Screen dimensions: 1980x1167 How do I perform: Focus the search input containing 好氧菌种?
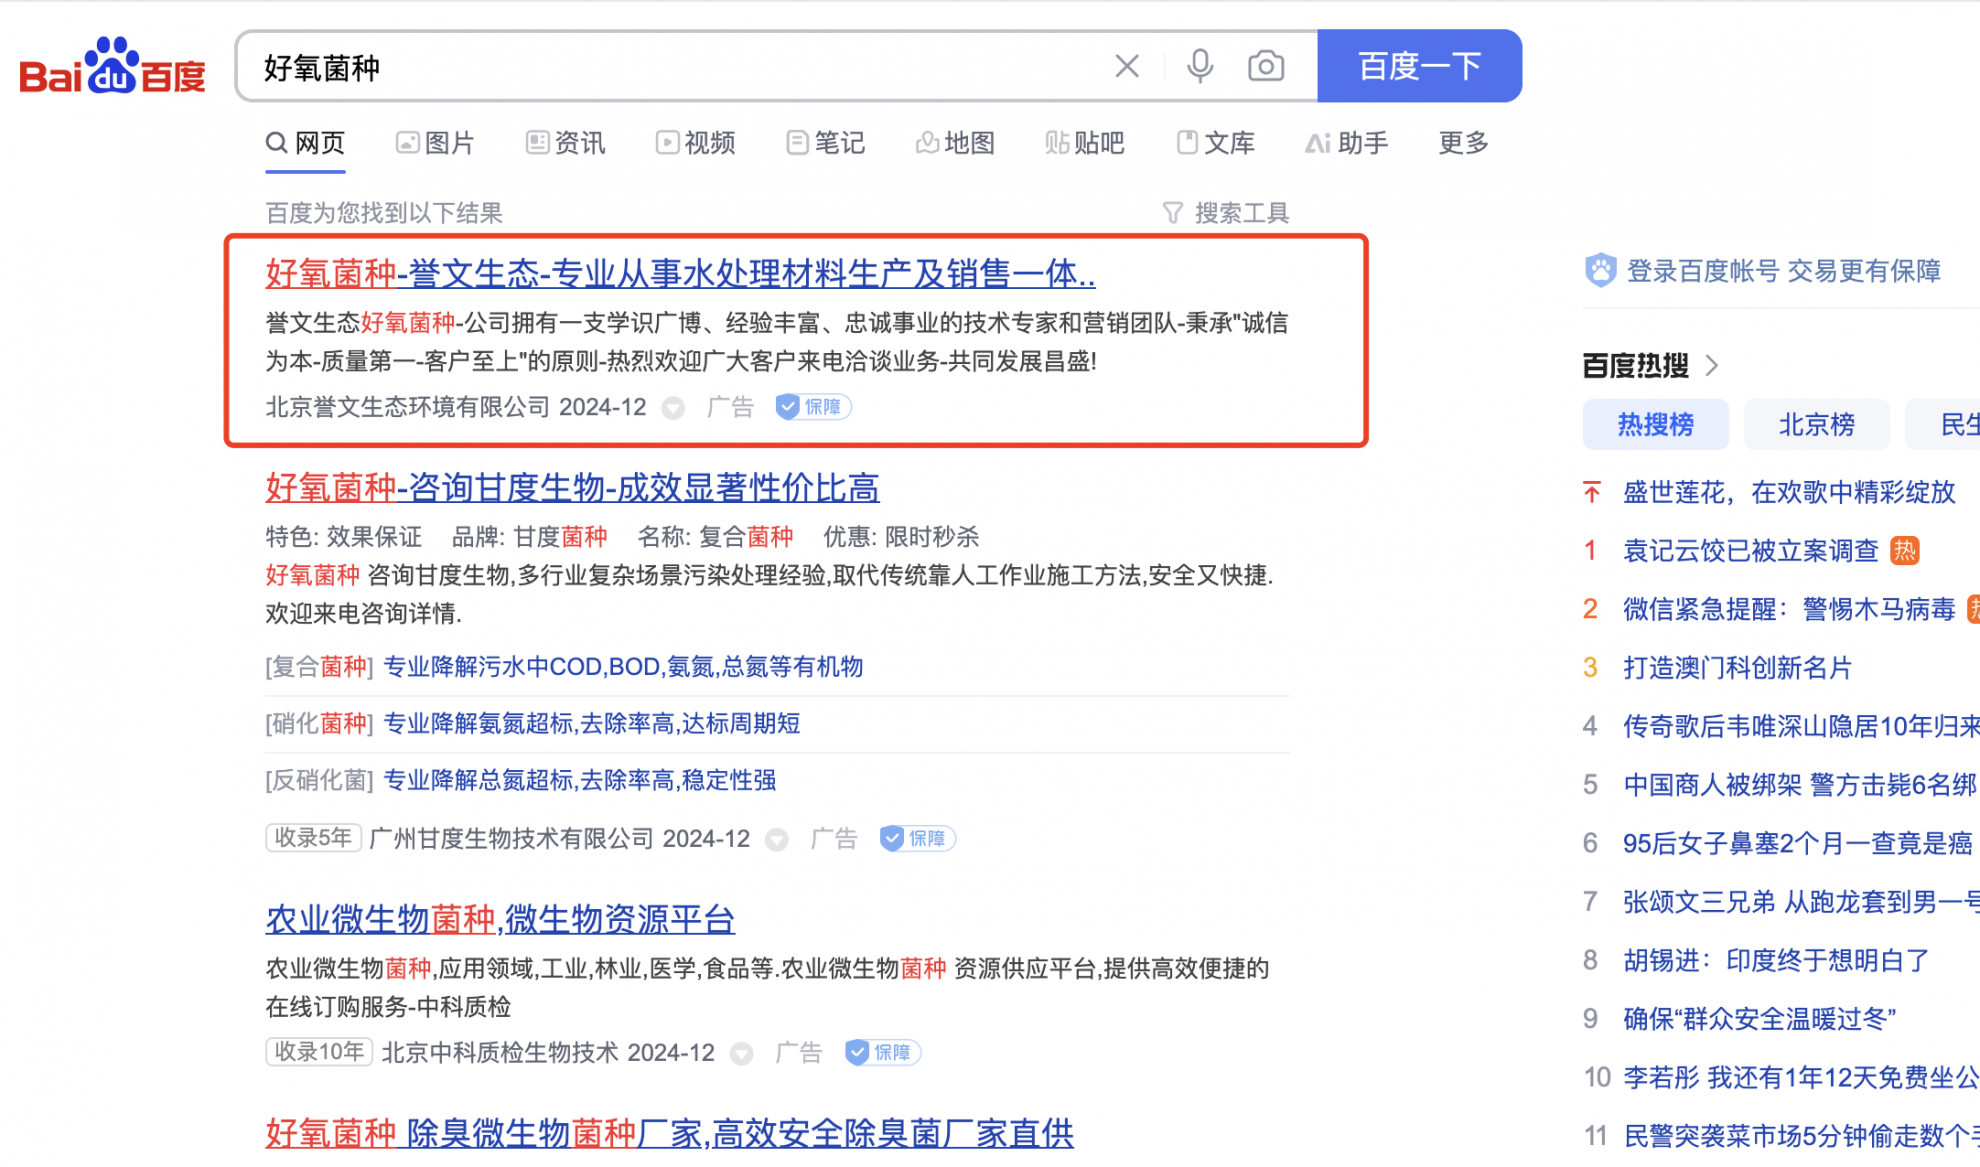(x=680, y=67)
